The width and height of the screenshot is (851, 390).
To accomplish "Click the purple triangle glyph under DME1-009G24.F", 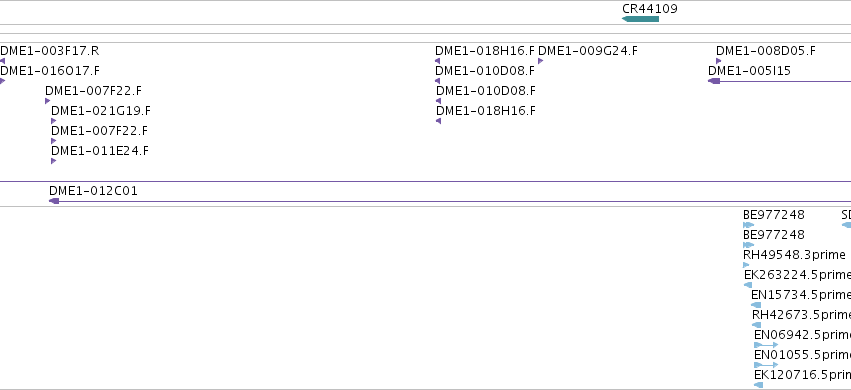I will (x=541, y=61).
